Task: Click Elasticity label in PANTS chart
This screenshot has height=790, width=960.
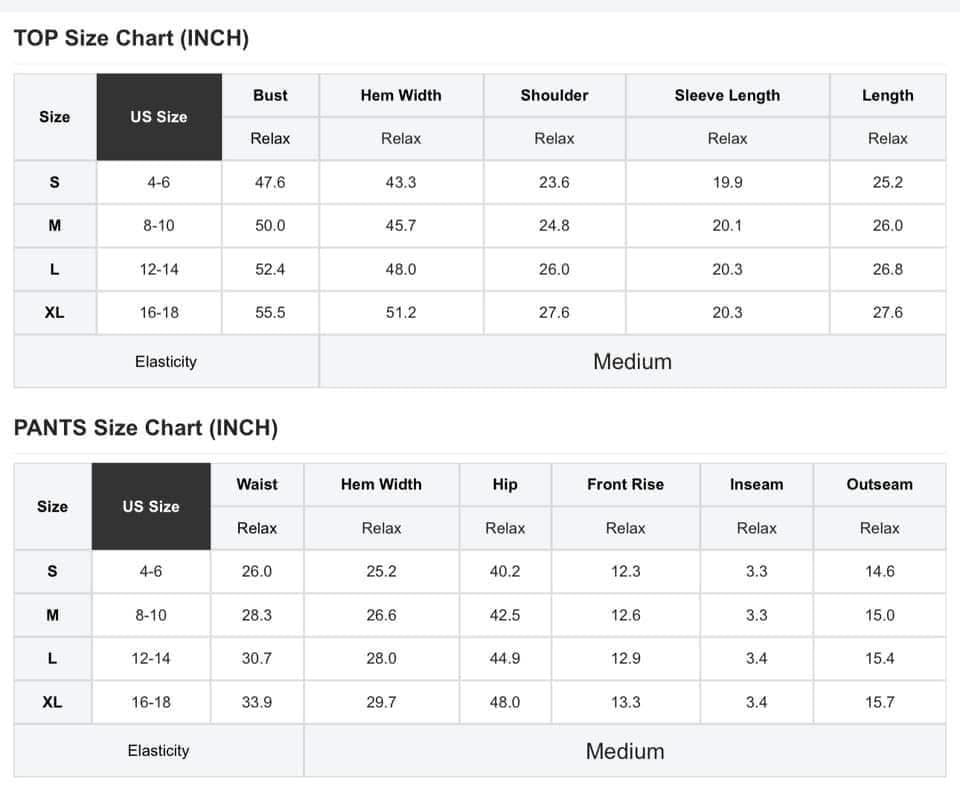Action: point(159,751)
